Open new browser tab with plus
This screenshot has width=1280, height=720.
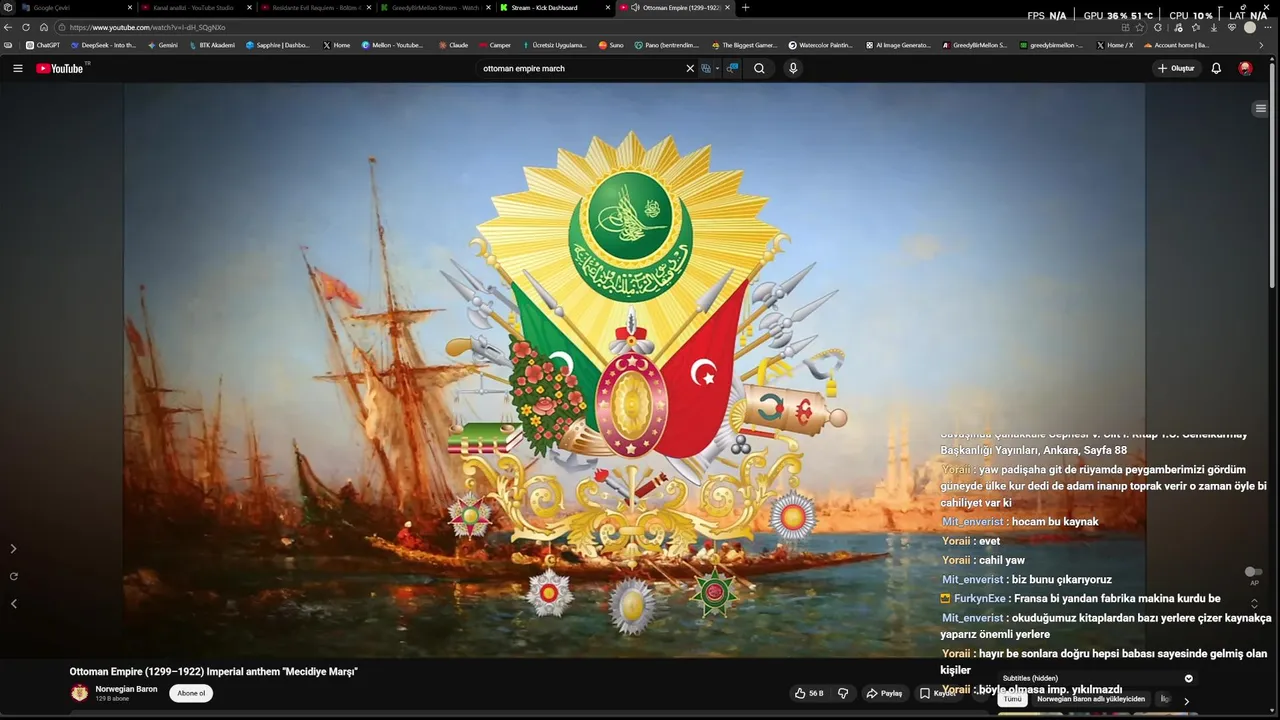[x=745, y=7]
